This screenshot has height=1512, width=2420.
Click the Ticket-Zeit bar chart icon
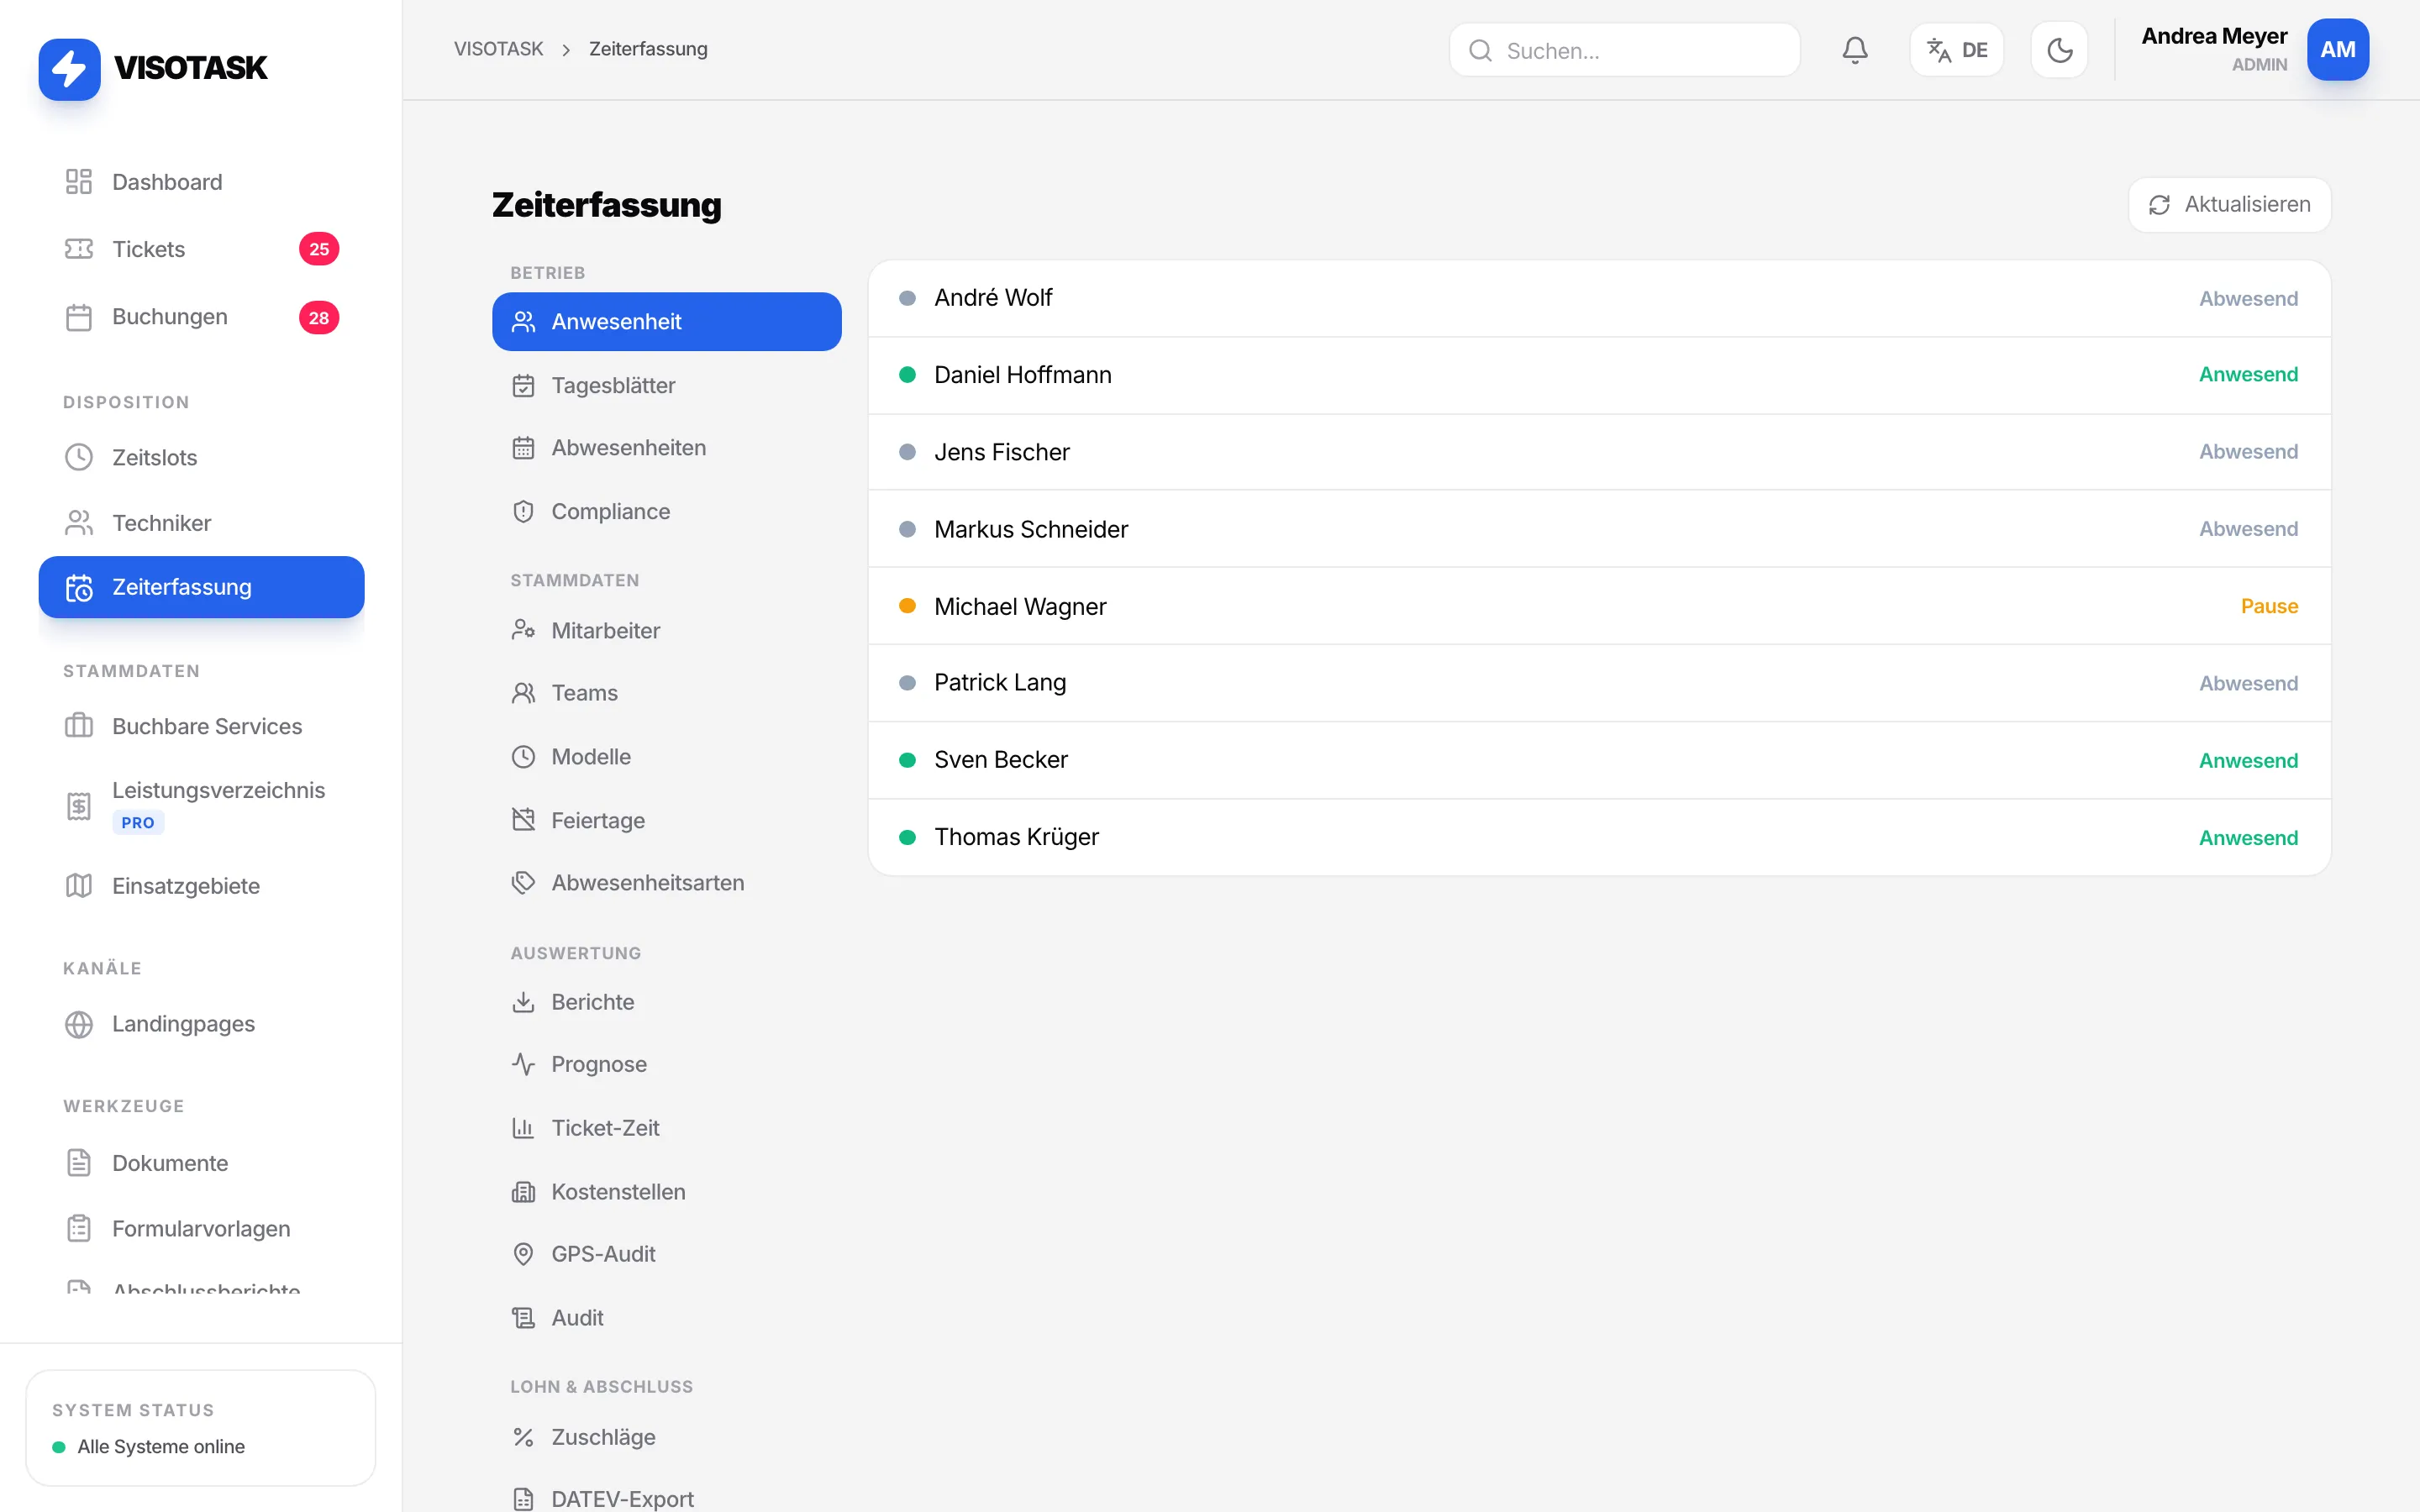(x=523, y=1128)
